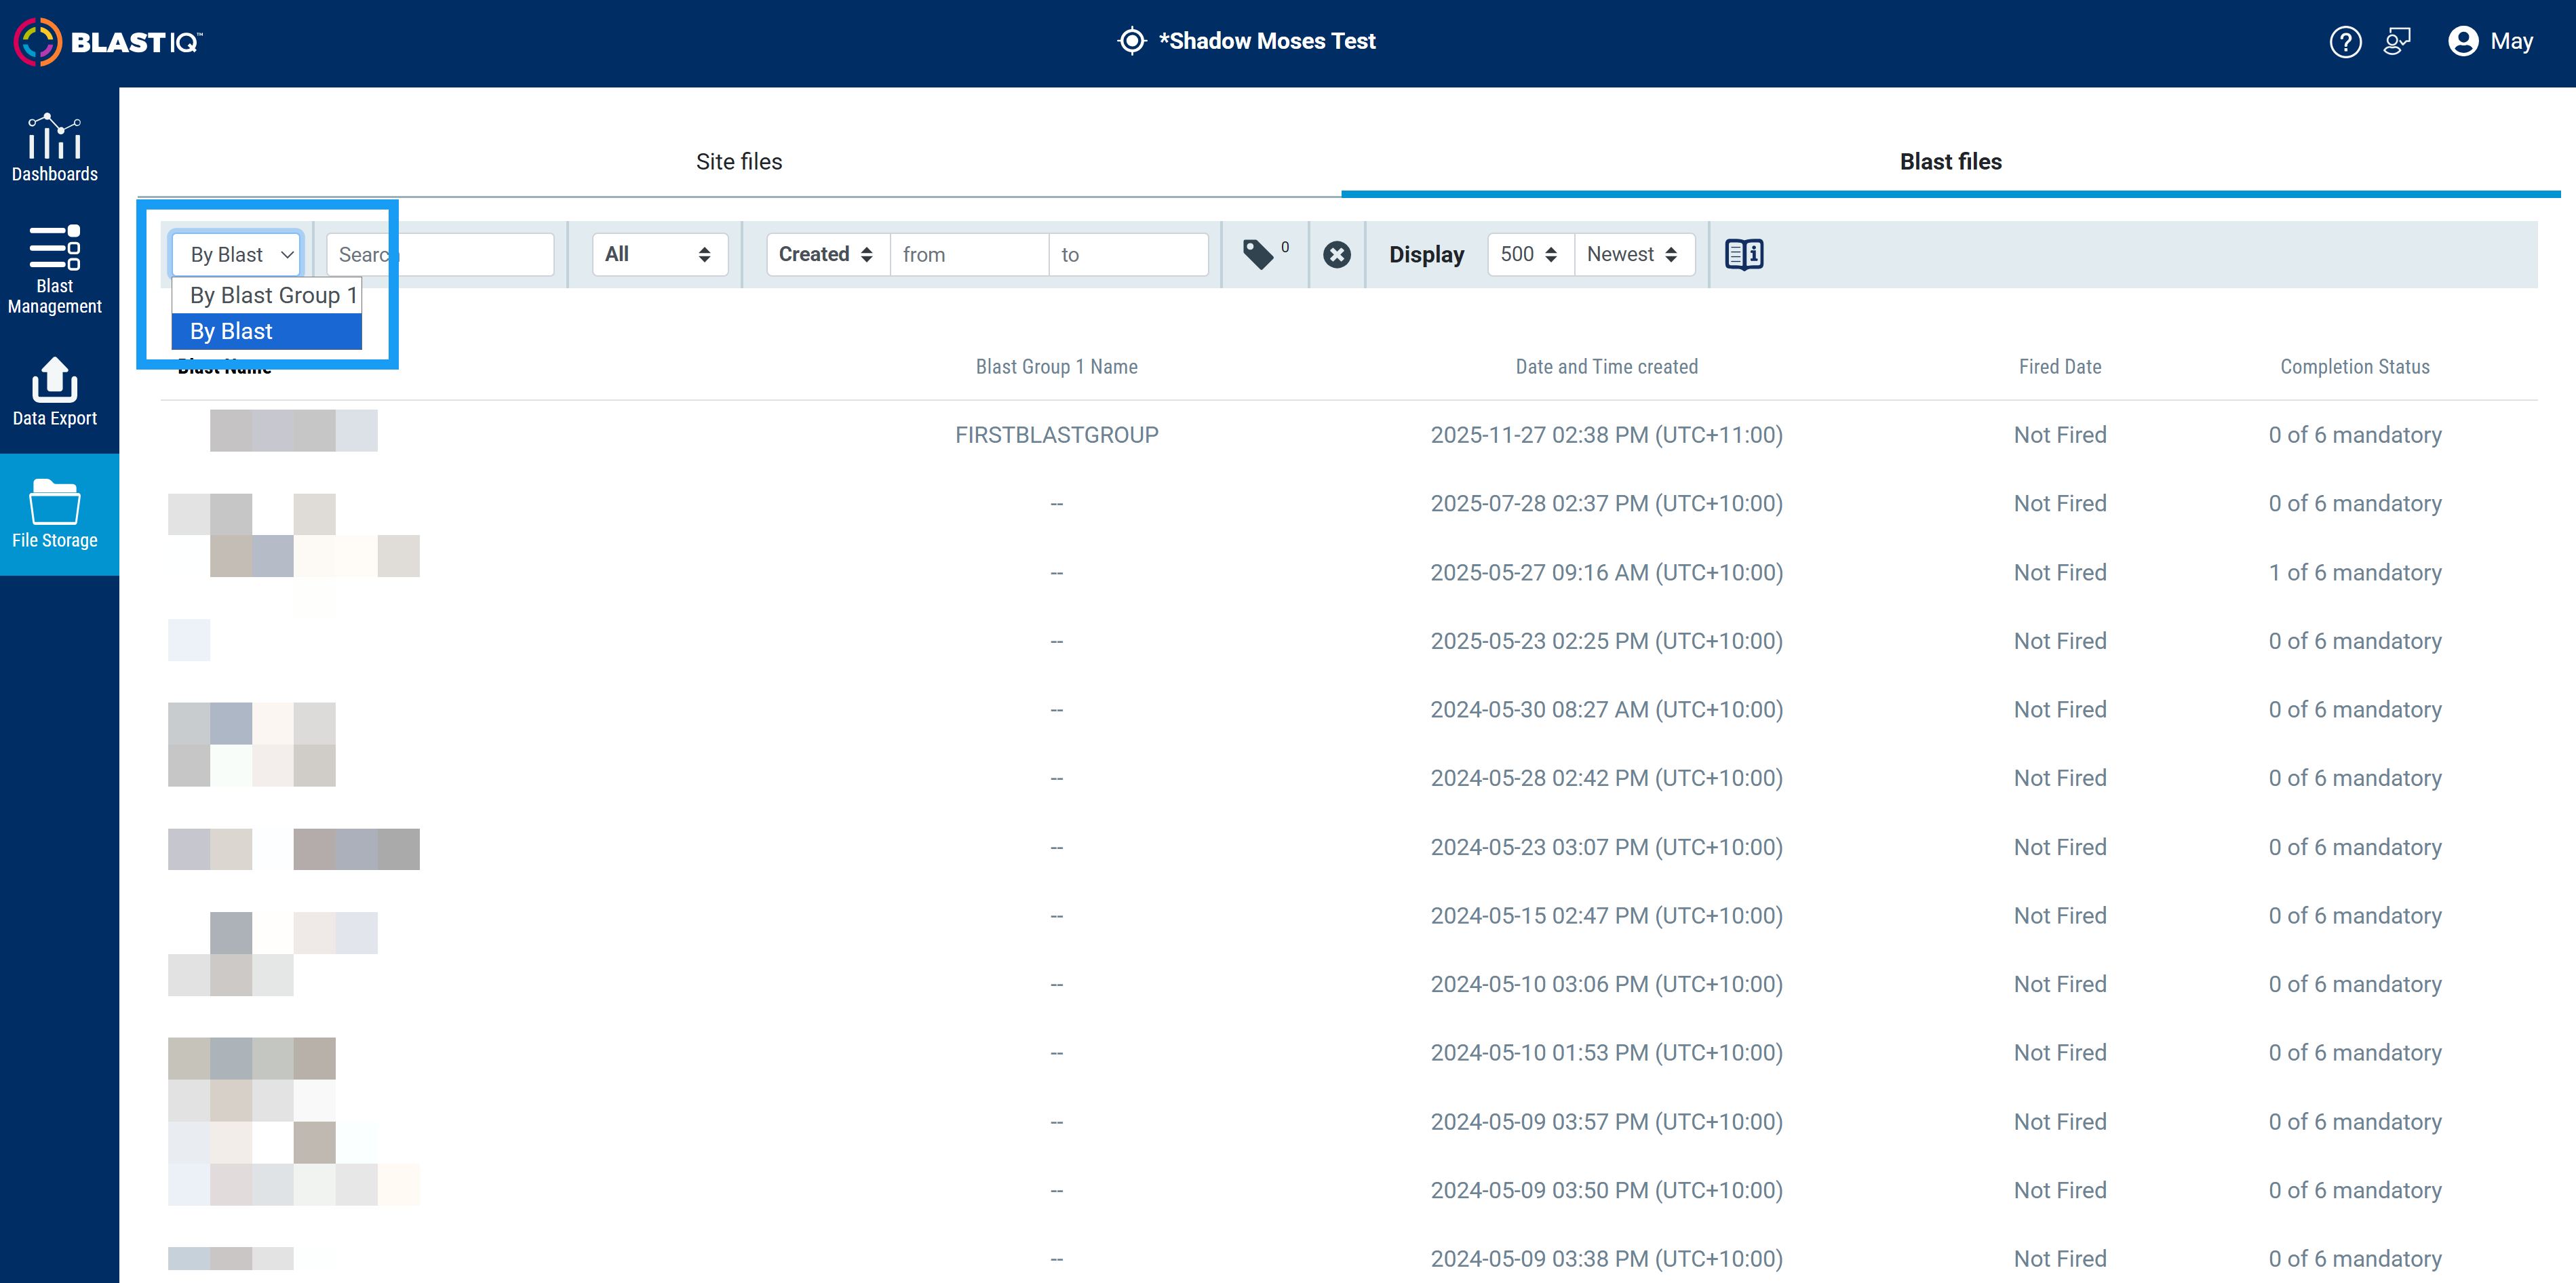Click the from date field

[x=969, y=254]
